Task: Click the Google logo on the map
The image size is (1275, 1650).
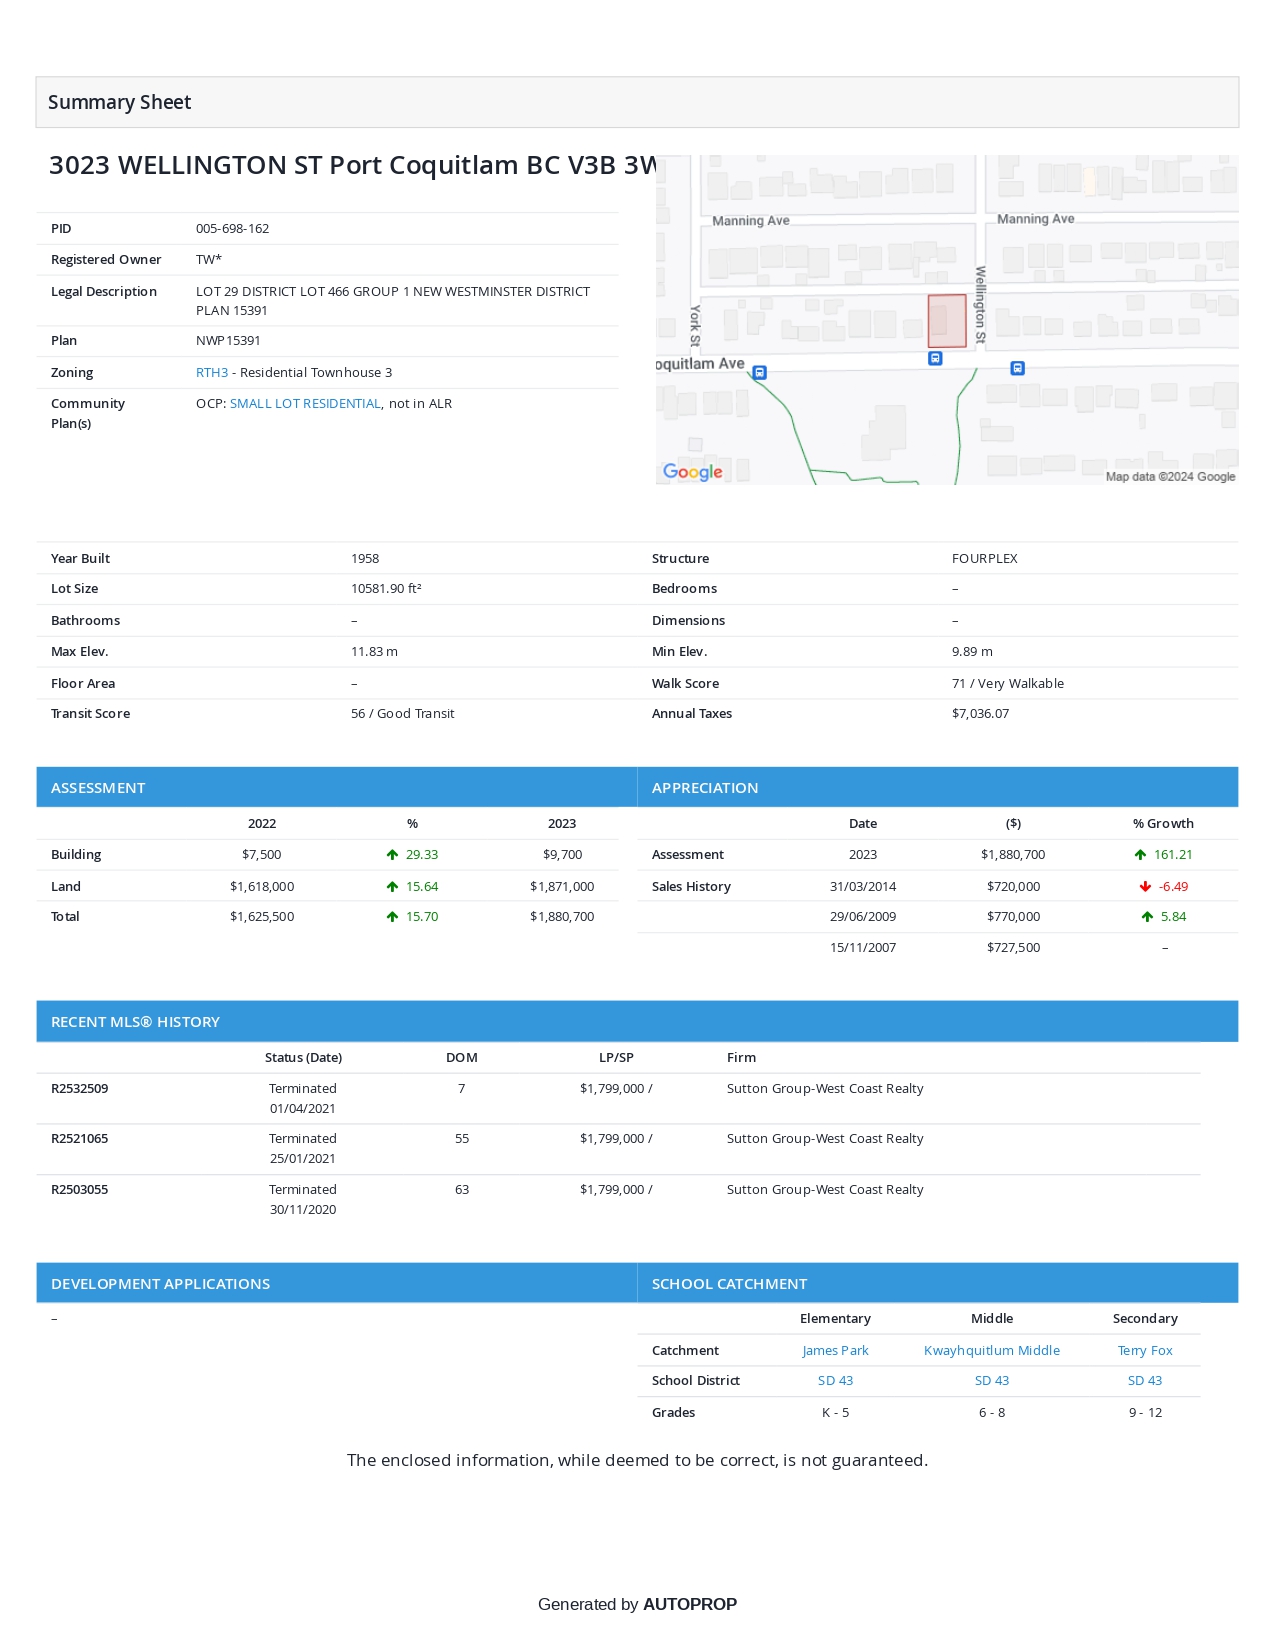Action: (x=693, y=472)
